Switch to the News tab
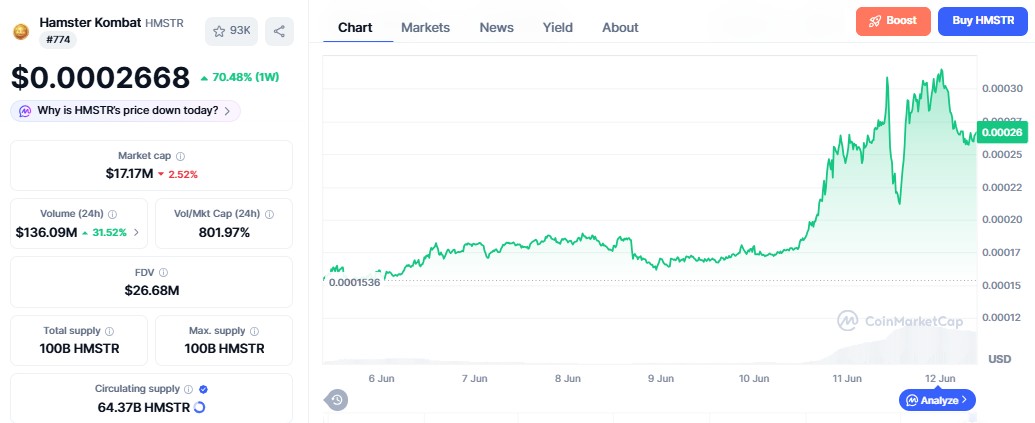Image resolution: width=1035 pixels, height=423 pixels. pos(496,28)
